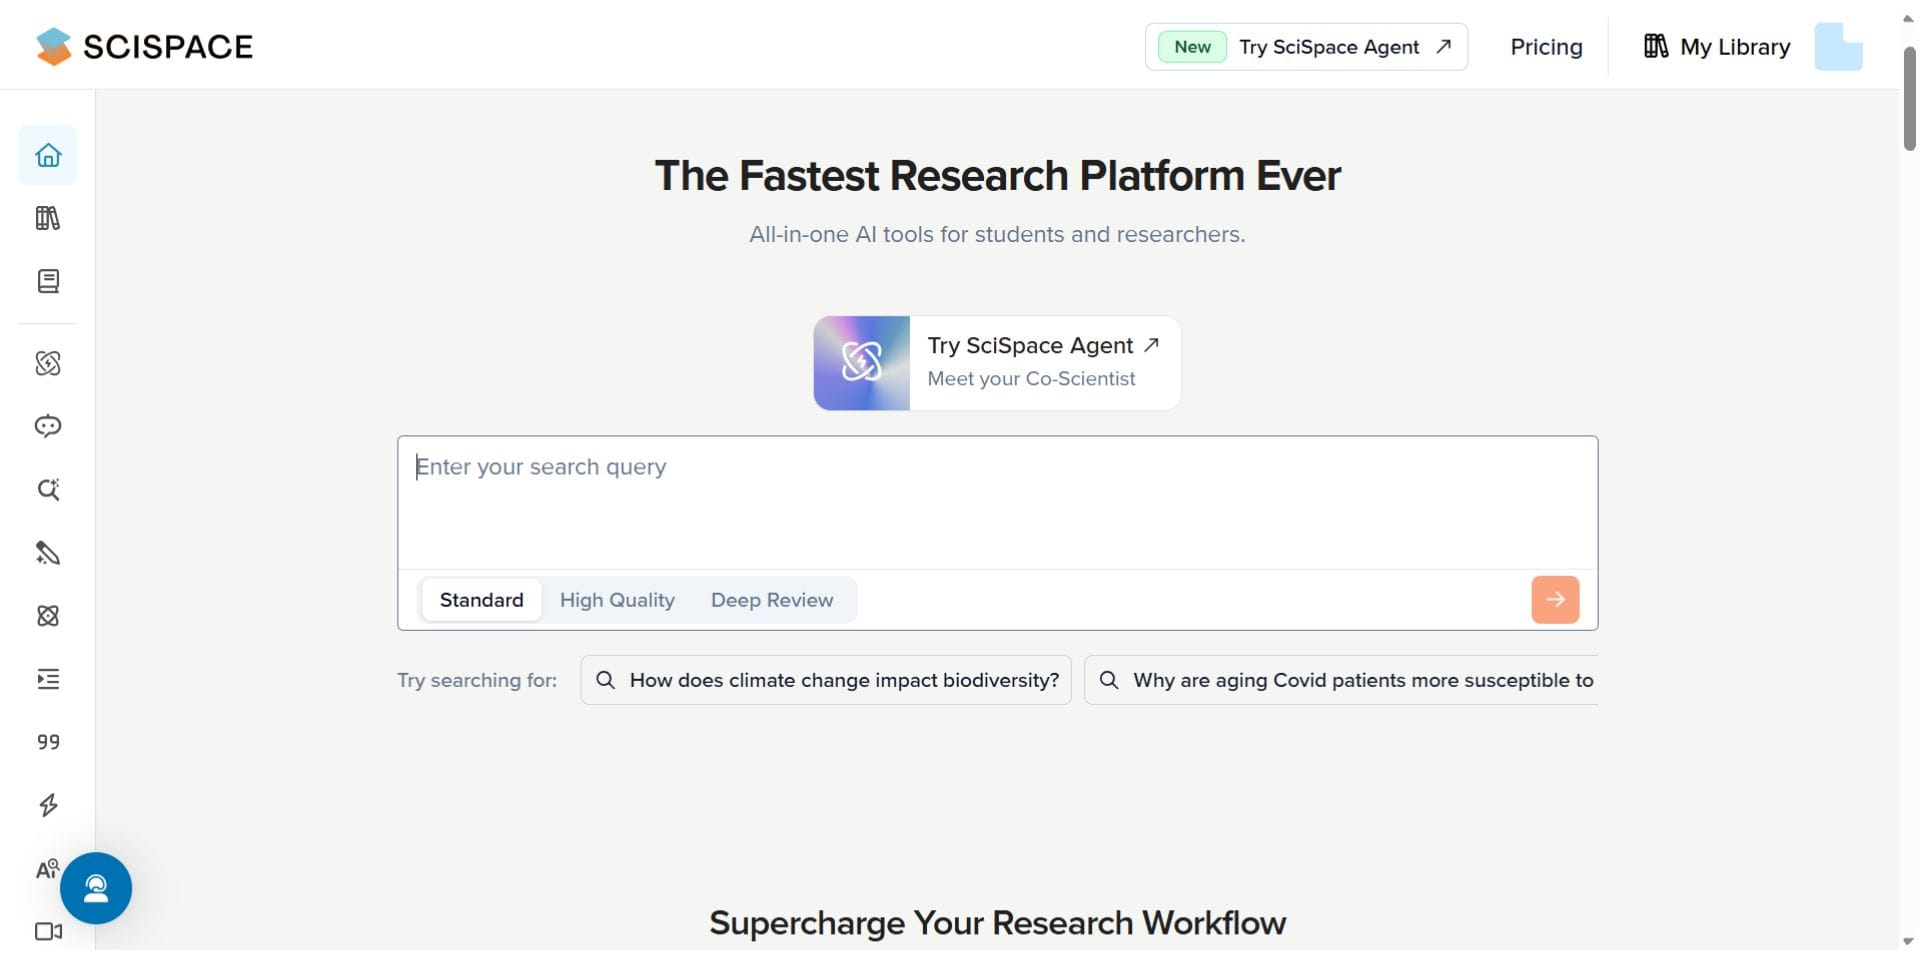Switch to High Quality search mode
The width and height of the screenshot is (1920, 960).
[617, 600]
